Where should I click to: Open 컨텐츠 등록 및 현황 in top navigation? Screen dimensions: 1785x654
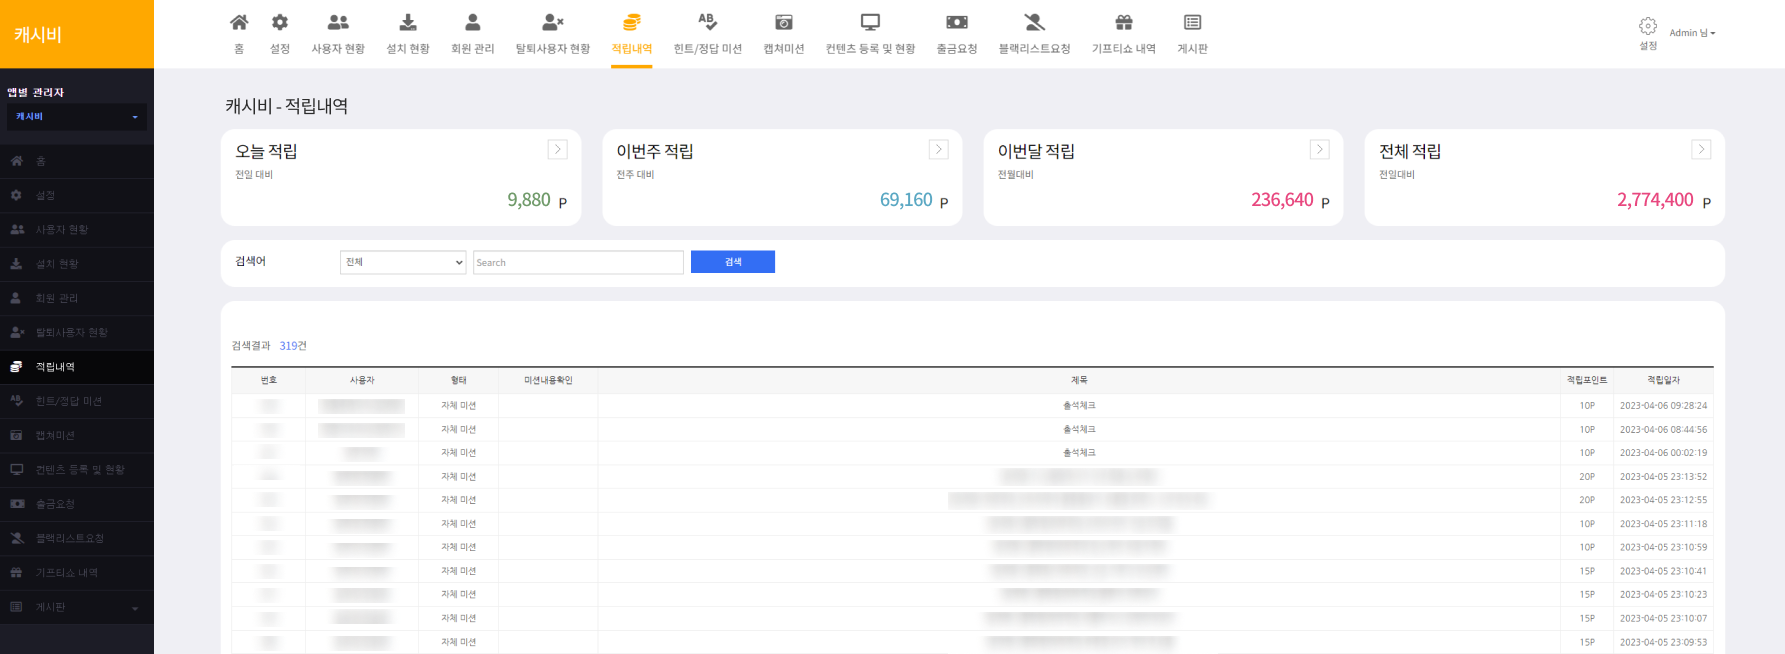870,34
